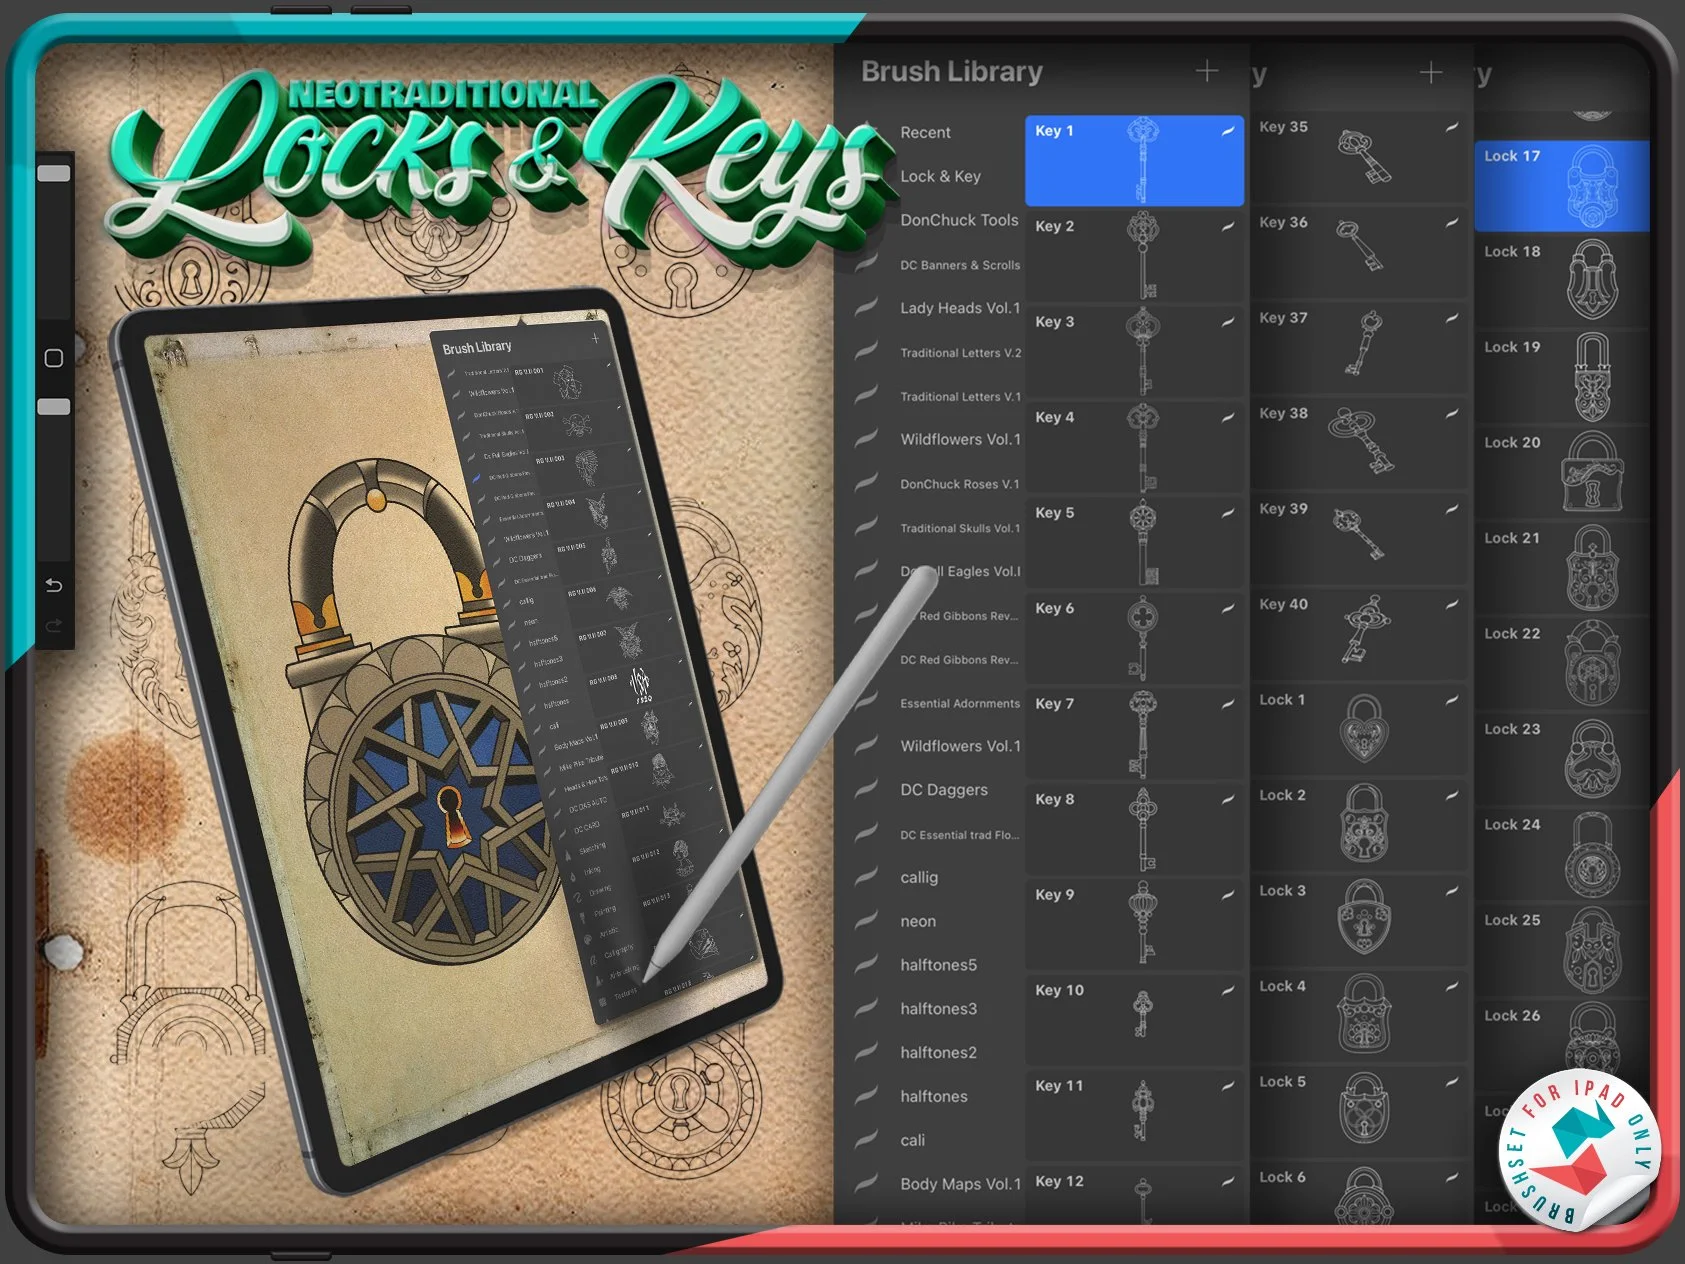Select the Key 5 brush
Image resolution: width=1685 pixels, height=1264 pixels.
coord(1134,540)
